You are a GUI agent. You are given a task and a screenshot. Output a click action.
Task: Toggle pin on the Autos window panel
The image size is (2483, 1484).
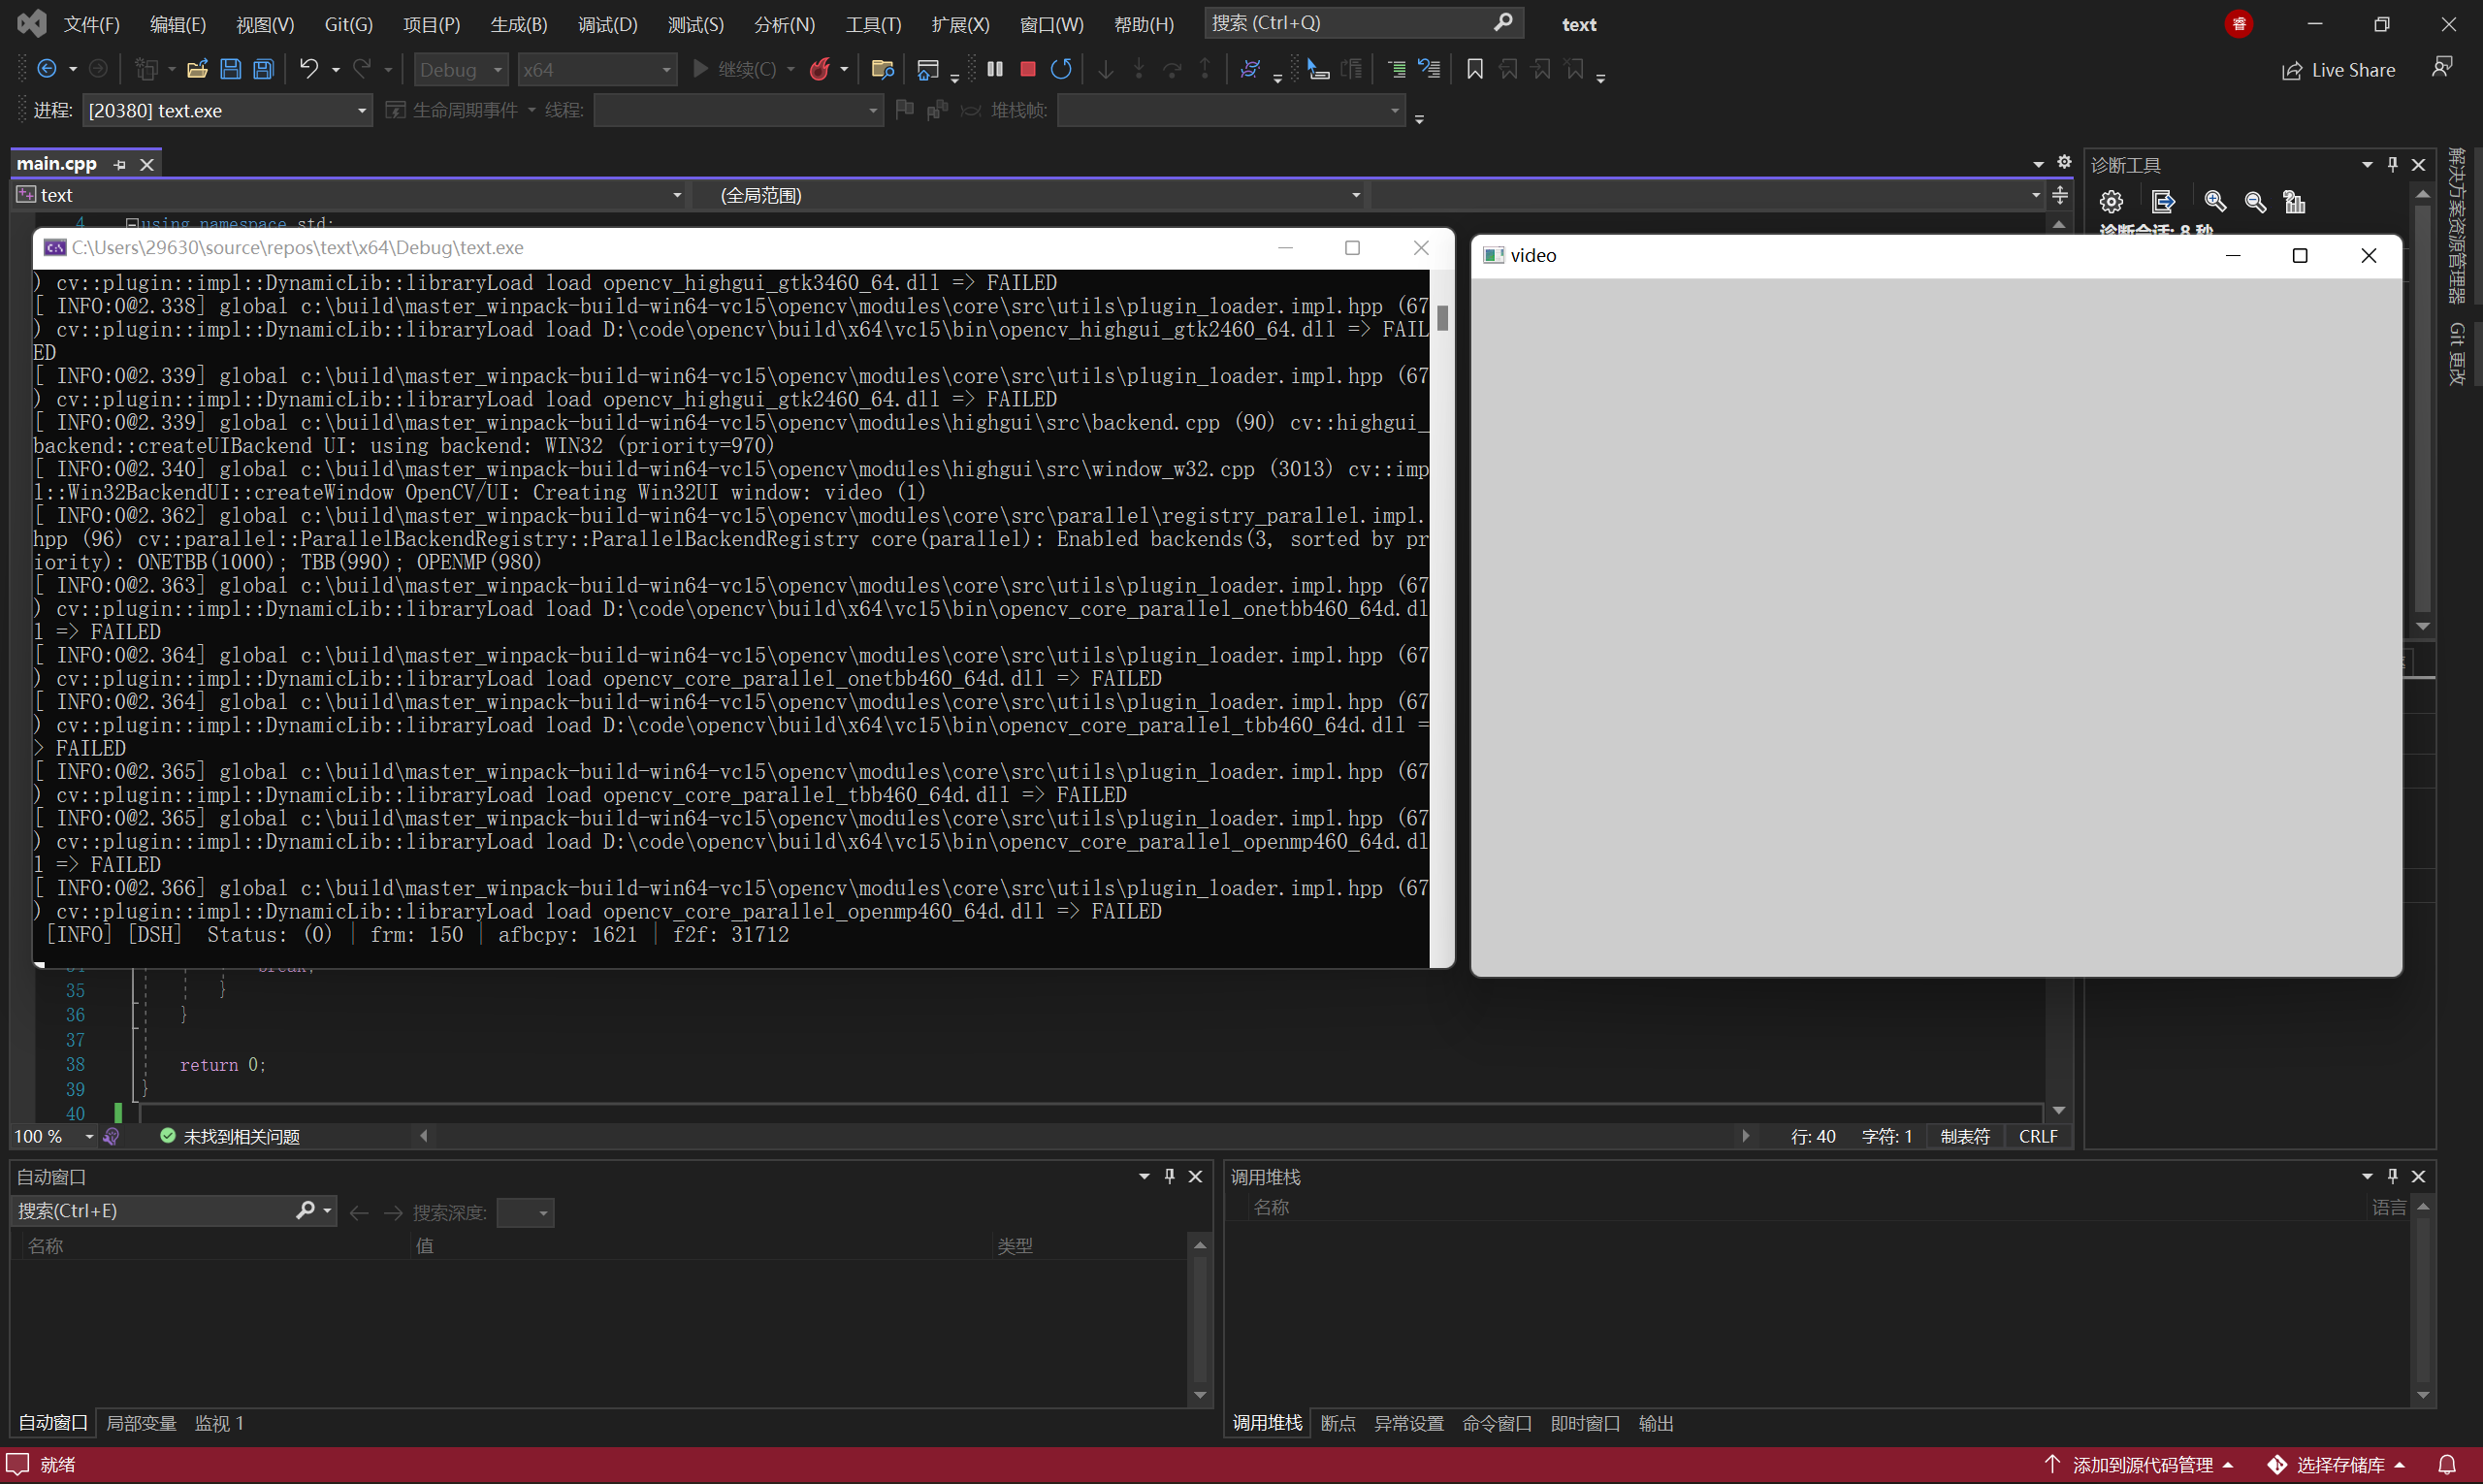[1169, 1177]
